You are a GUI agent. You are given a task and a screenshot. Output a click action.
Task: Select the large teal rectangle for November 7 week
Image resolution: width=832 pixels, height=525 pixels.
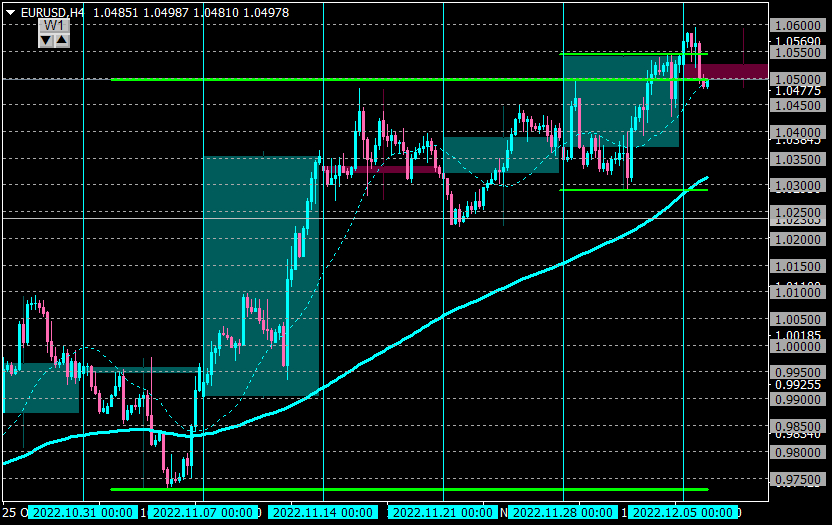pos(262,276)
